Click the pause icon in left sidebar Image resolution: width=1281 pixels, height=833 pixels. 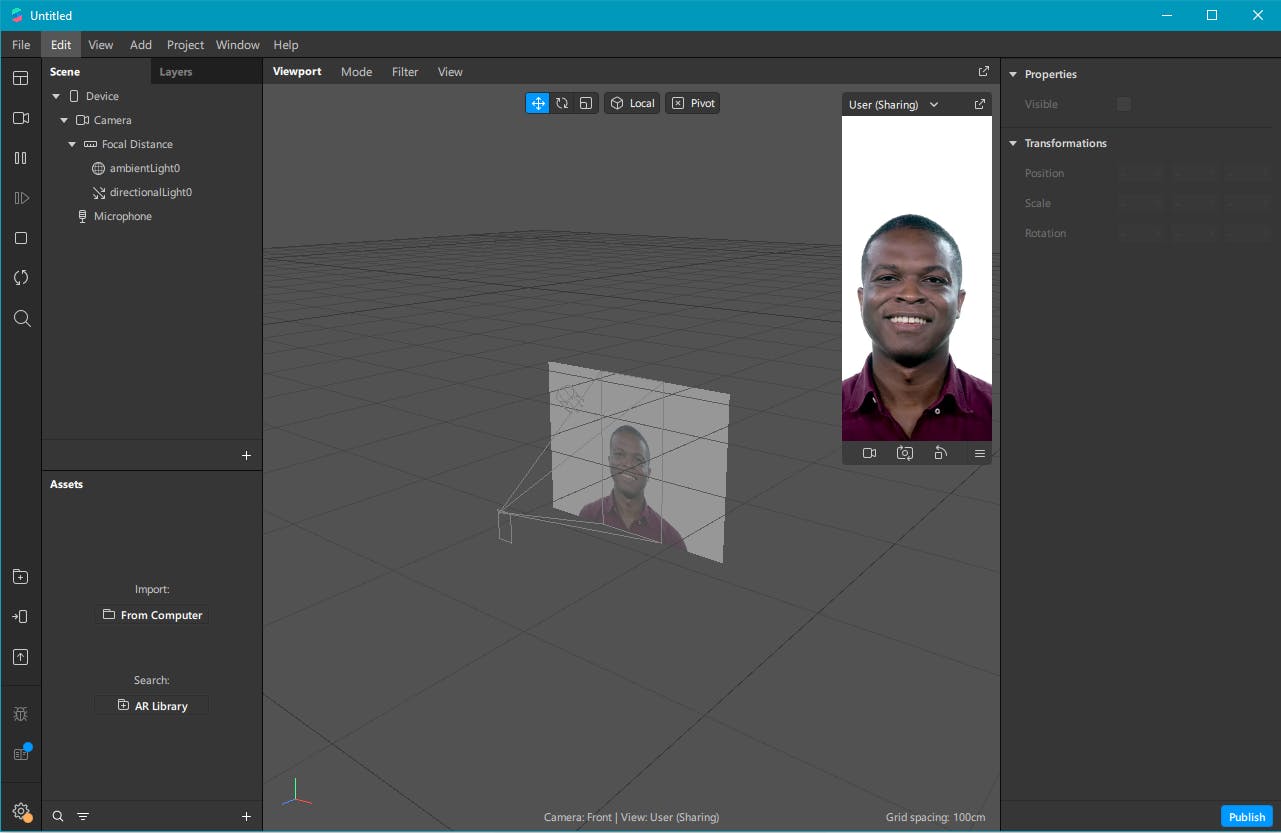21,158
